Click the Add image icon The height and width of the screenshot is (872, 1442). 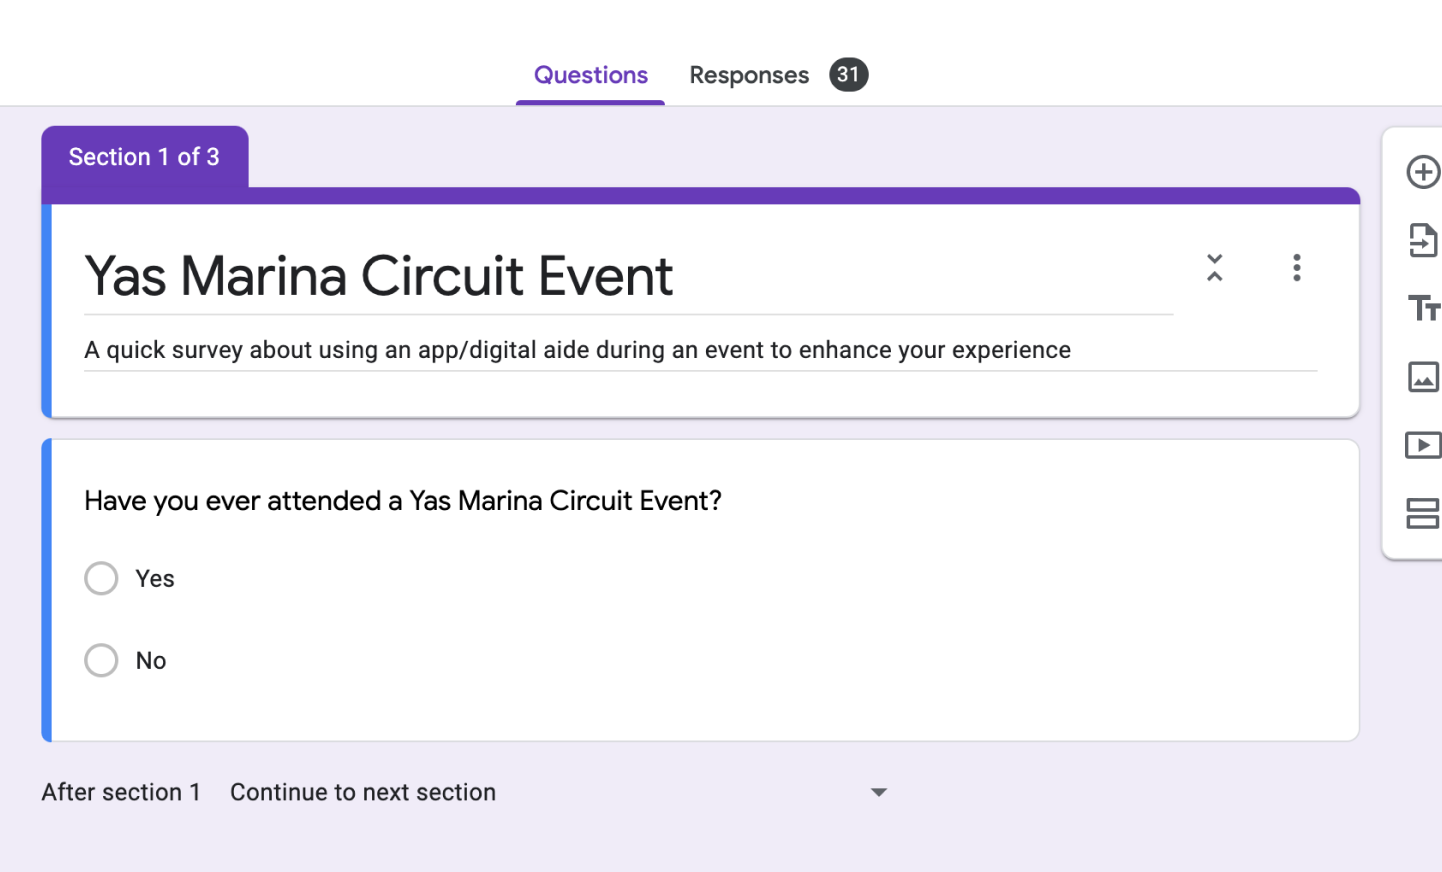point(1422,377)
